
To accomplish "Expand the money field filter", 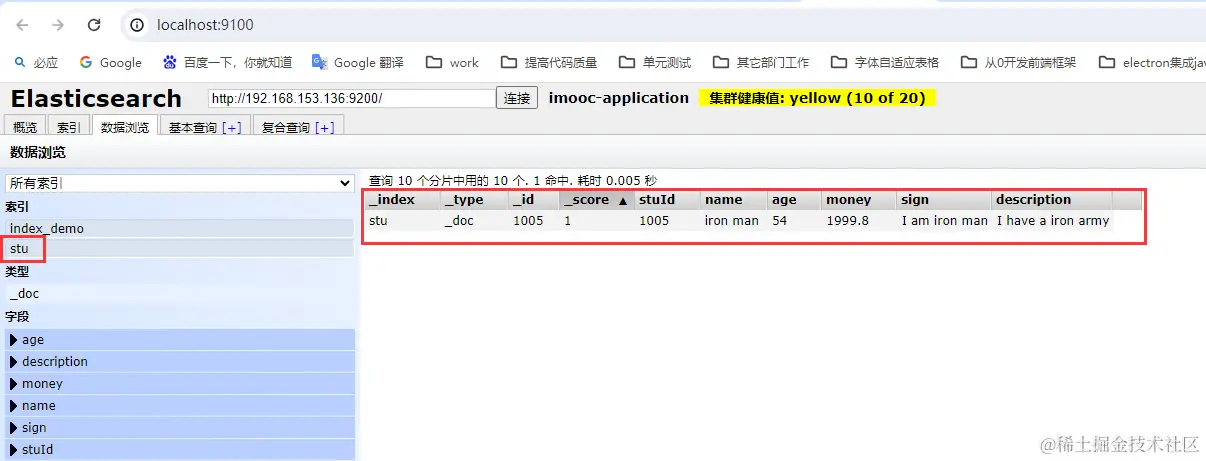I will pos(180,384).
